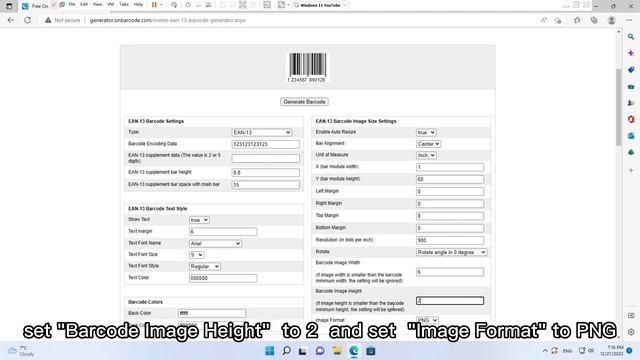Open the Unit of Measure dropdown showing Inch
Viewport: 640px width, 360px height.
coord(426,156)
